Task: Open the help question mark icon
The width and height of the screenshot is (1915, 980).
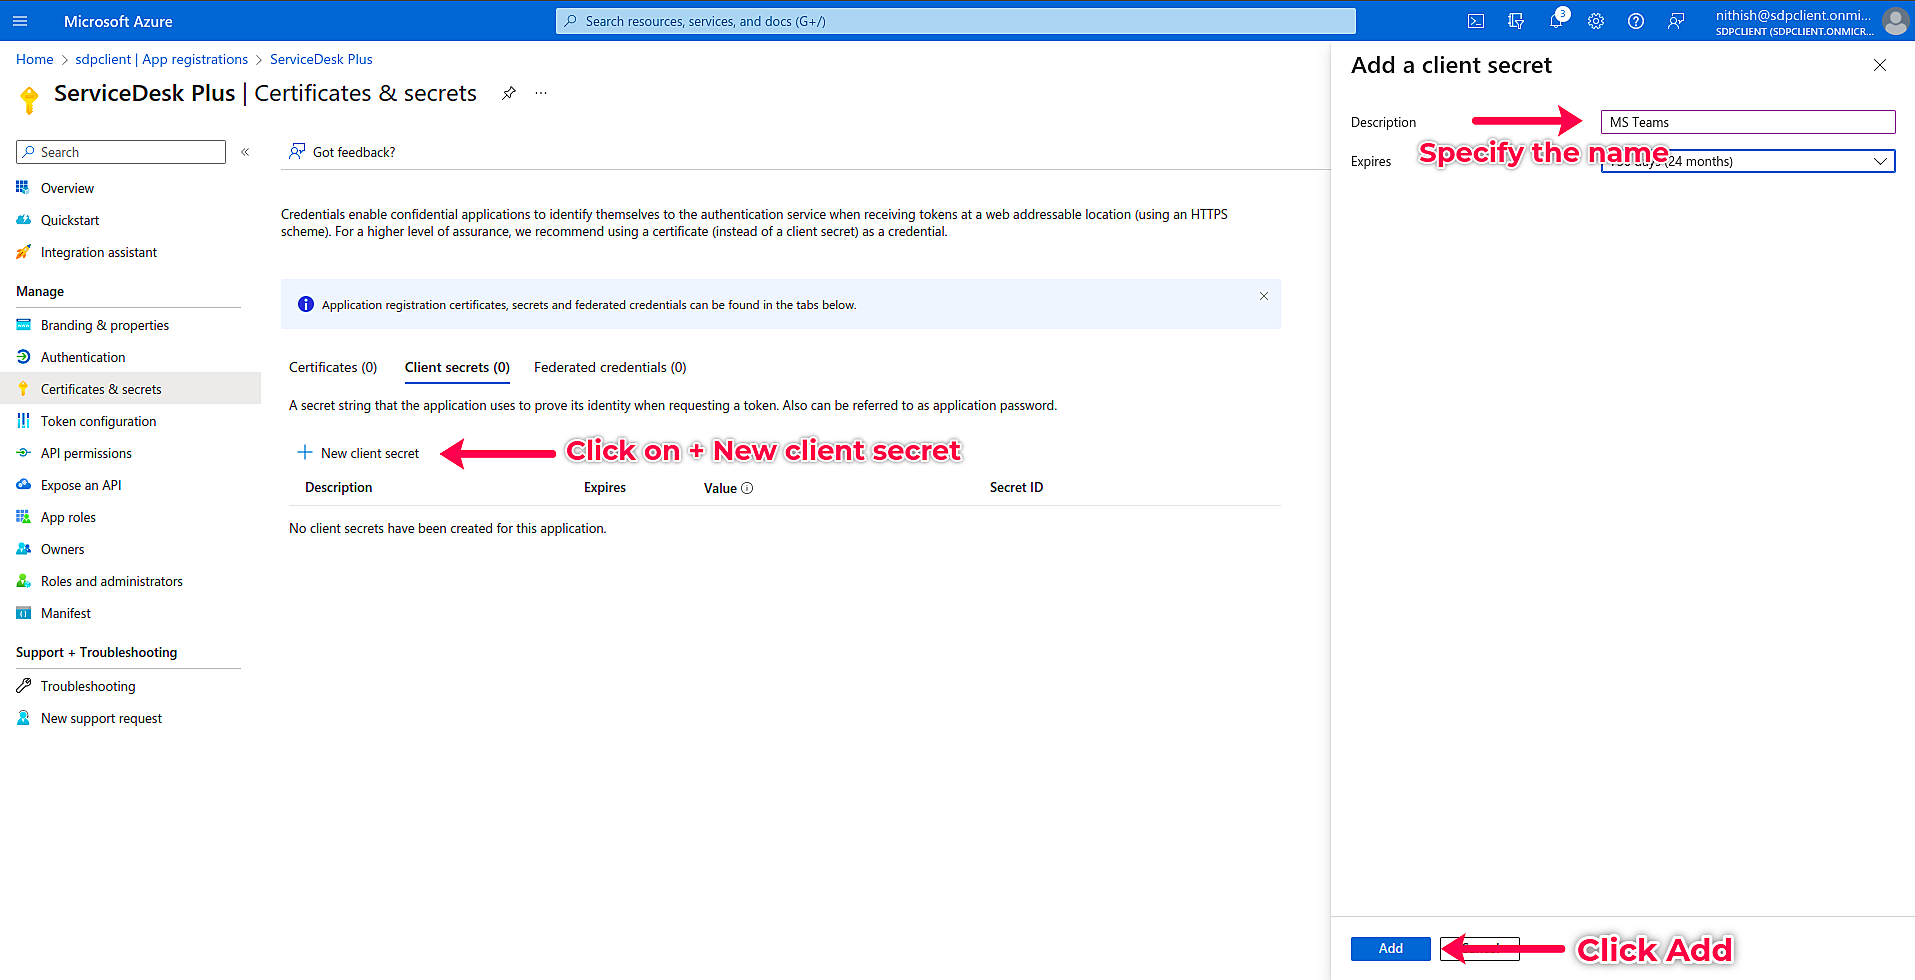Action: pos(1636,21)
